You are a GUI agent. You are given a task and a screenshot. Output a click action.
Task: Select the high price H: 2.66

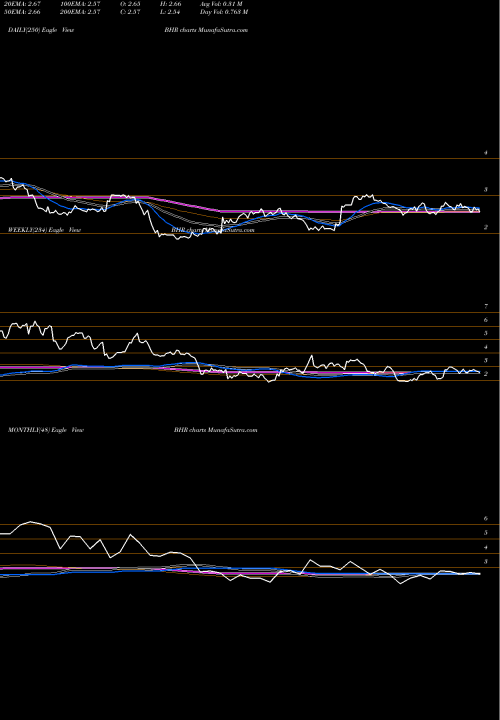coord(170,4)
